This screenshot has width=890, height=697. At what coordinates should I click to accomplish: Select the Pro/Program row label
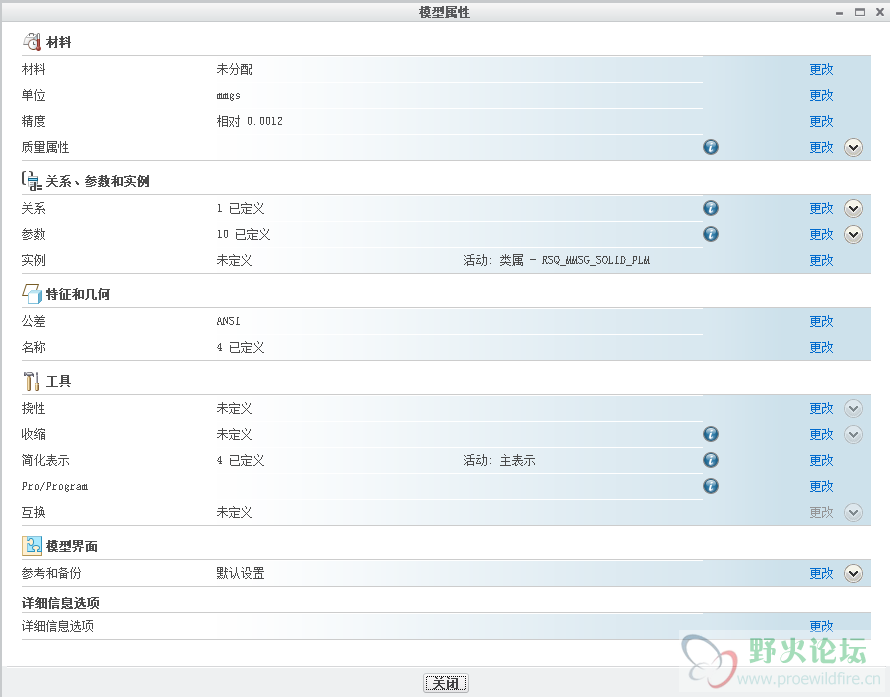(x=55, y=486)
